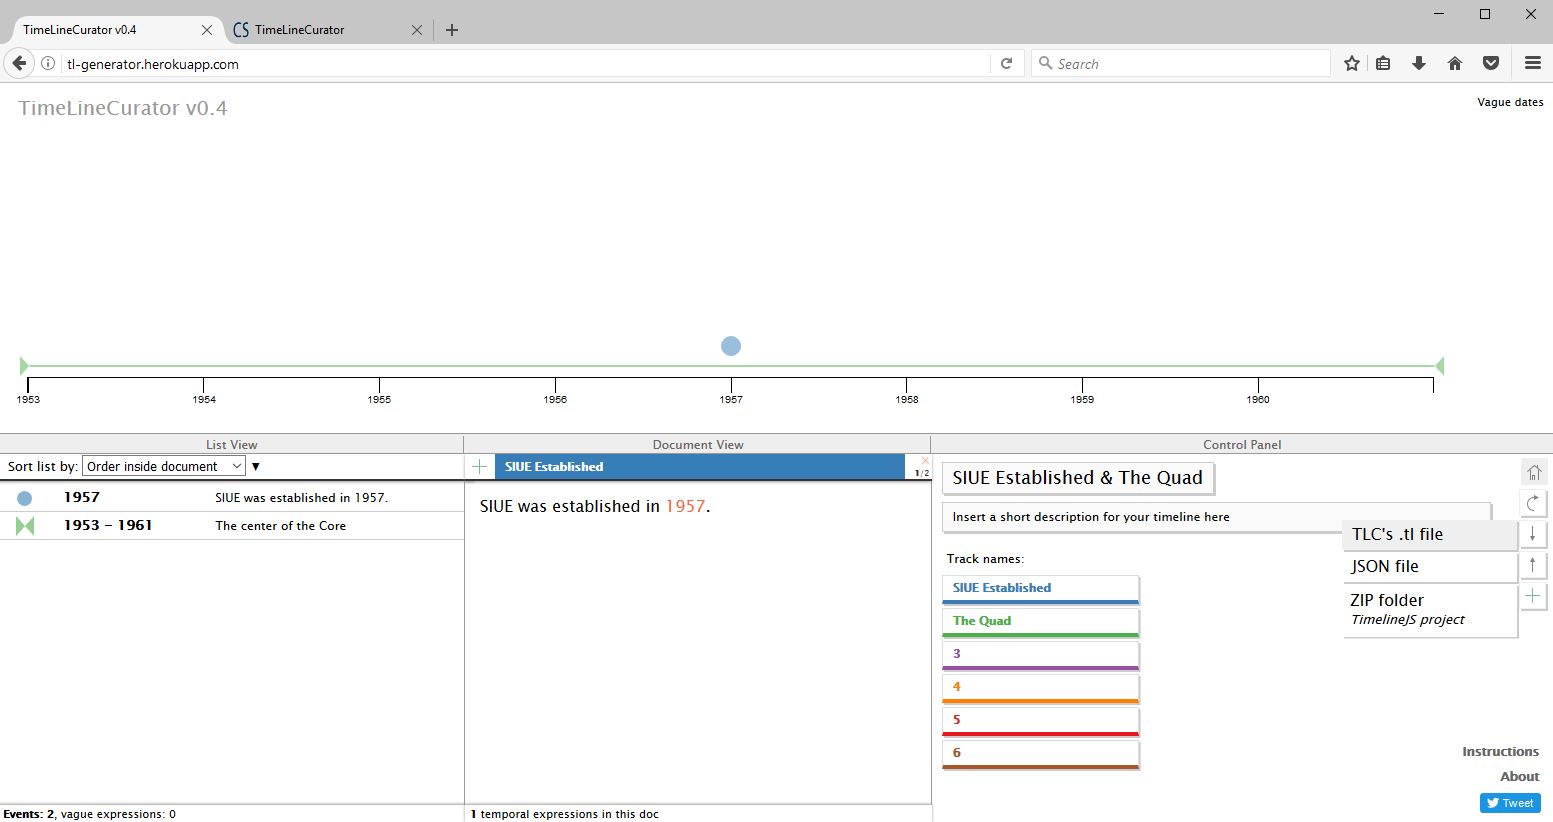The width and height of the screenshot is (1553, 822).
Task: Click the home icon in Control Panel
Action: point(1533,471)
